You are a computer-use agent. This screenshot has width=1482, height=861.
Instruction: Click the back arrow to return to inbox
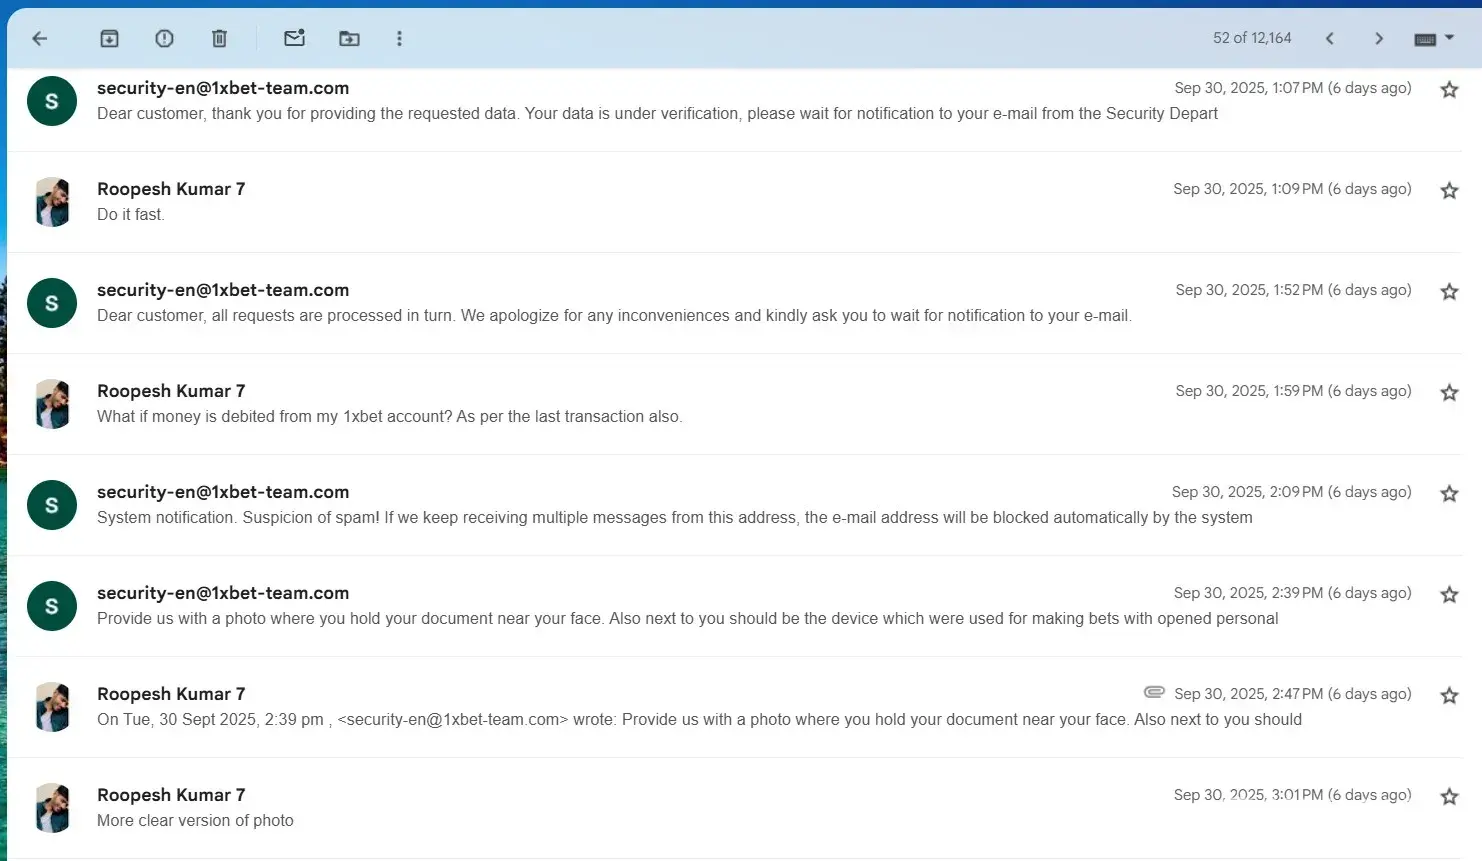[40, 39]
